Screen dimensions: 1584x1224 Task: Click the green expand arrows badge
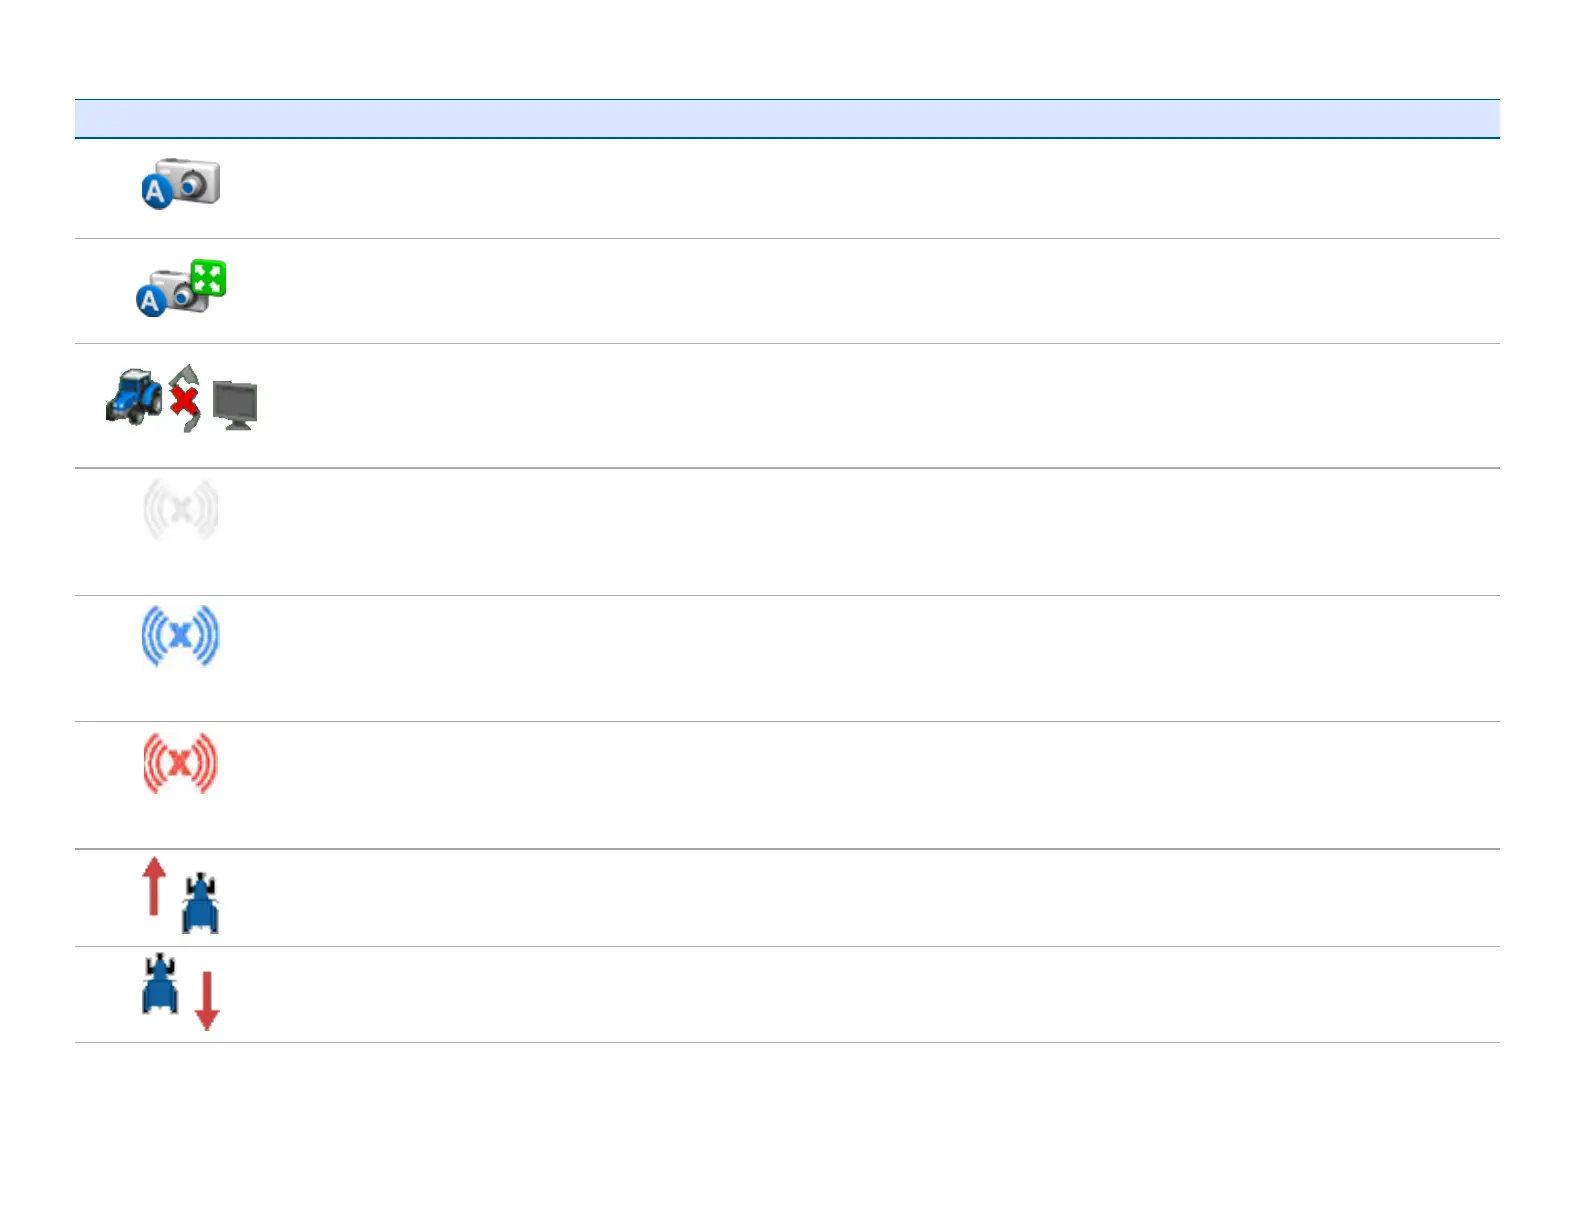point(208,278)
